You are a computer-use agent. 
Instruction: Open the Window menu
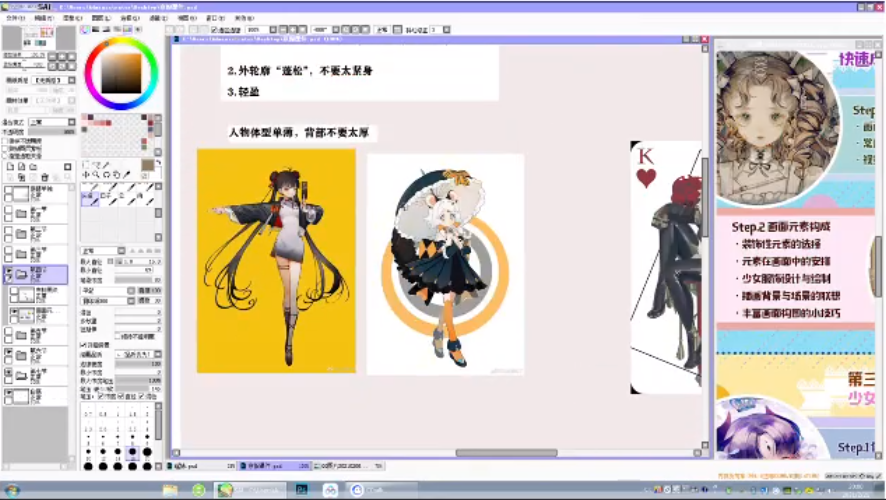pyautogui.click(x=215, y=18)
